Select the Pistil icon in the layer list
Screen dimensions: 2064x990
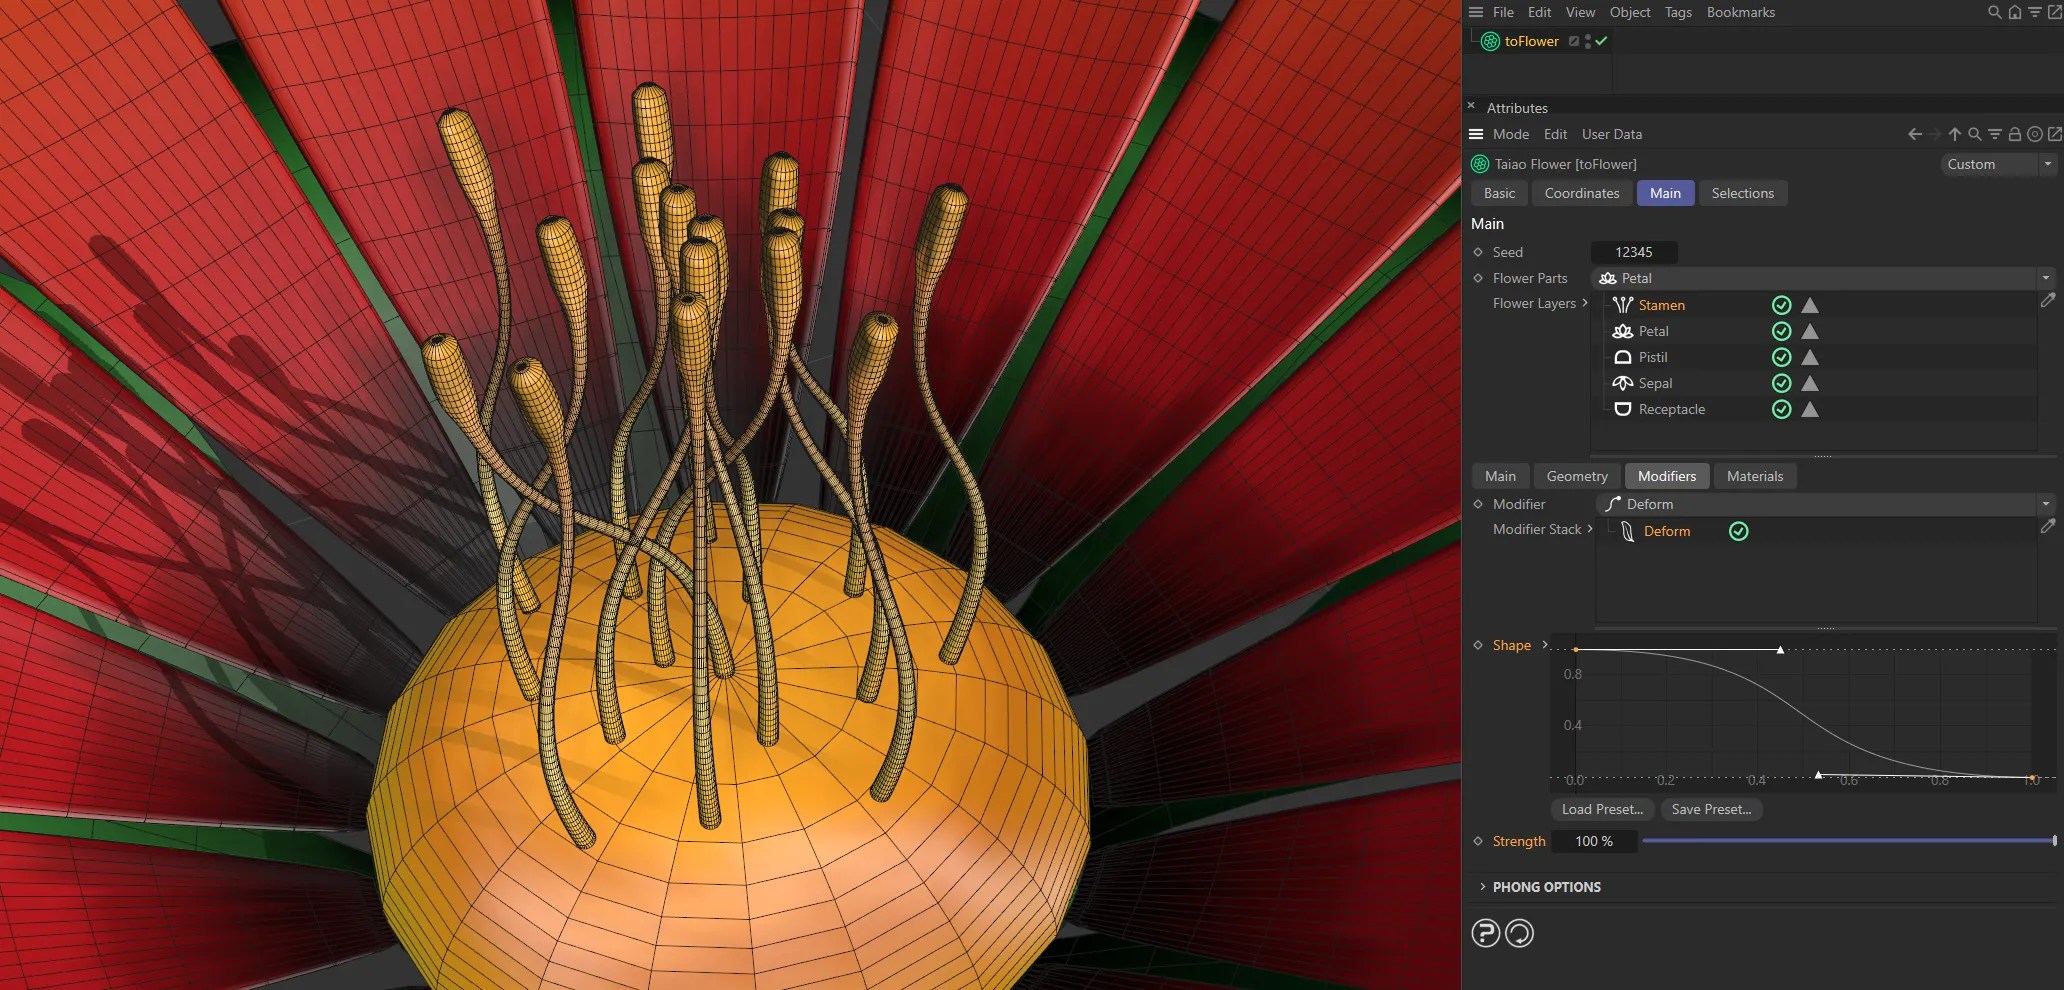coord(1622,357)
